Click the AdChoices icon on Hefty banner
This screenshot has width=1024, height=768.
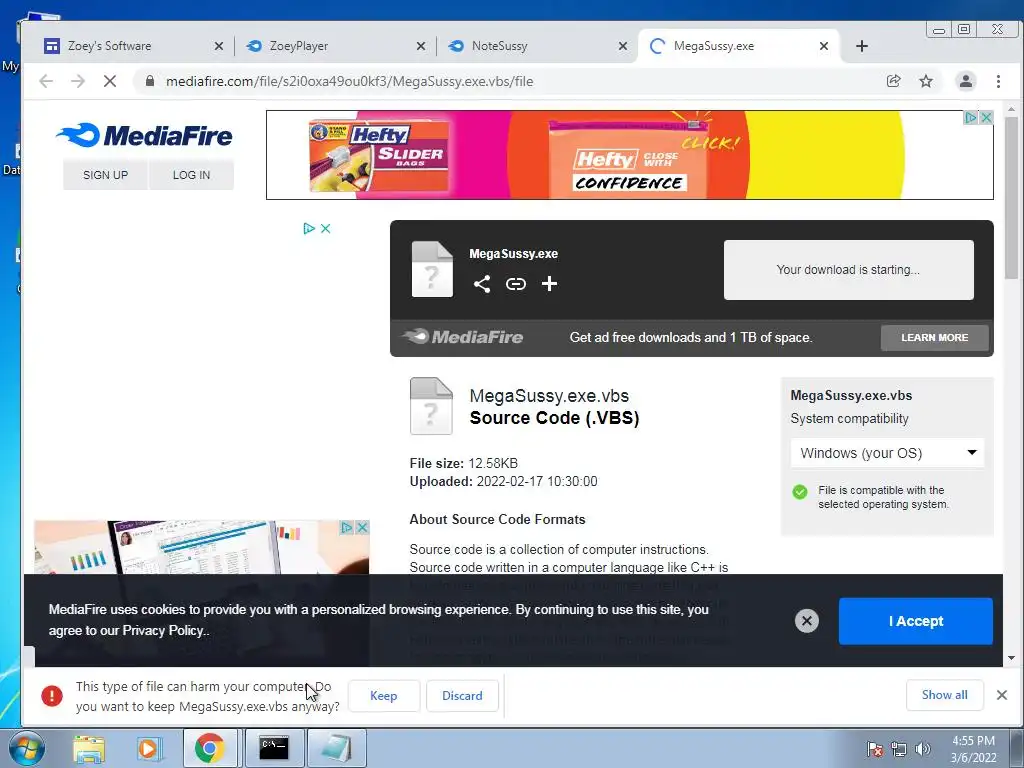(971, 118)
